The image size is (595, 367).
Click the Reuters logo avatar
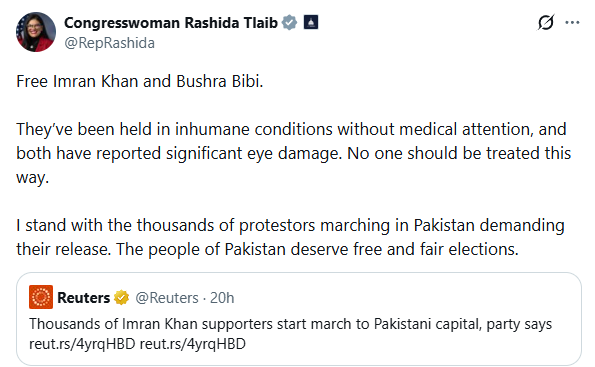click(41, 297)
